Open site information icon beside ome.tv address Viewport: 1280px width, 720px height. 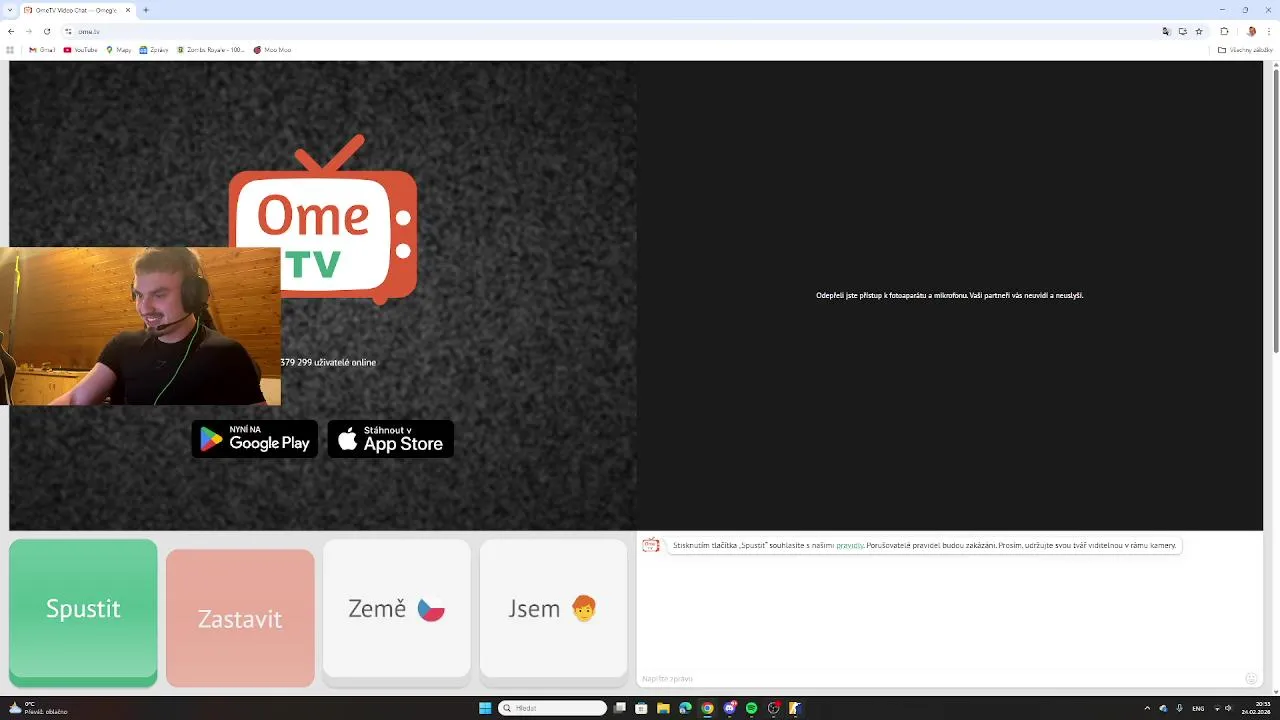68,31
